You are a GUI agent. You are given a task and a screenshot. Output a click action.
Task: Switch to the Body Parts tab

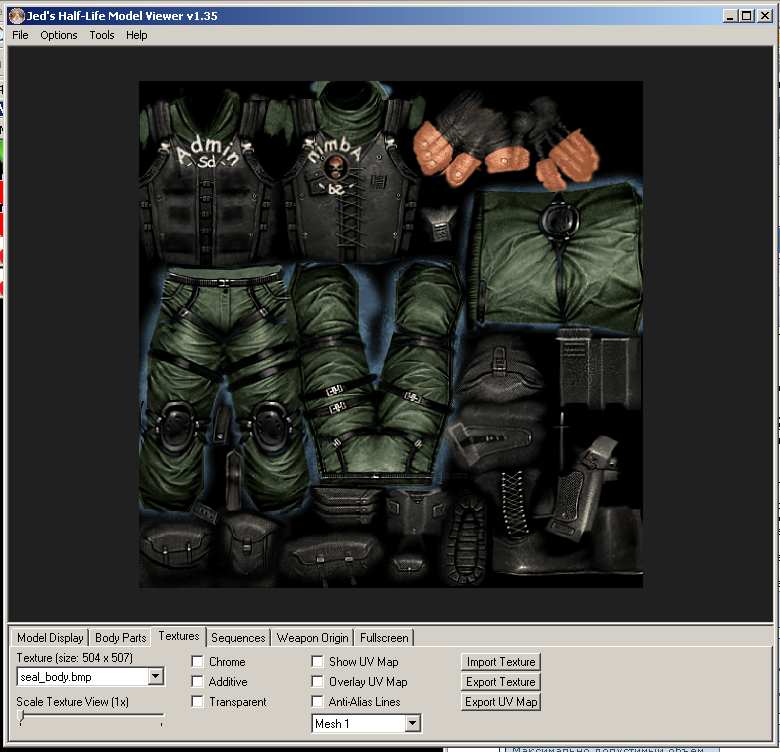click(x=120, y=638)
